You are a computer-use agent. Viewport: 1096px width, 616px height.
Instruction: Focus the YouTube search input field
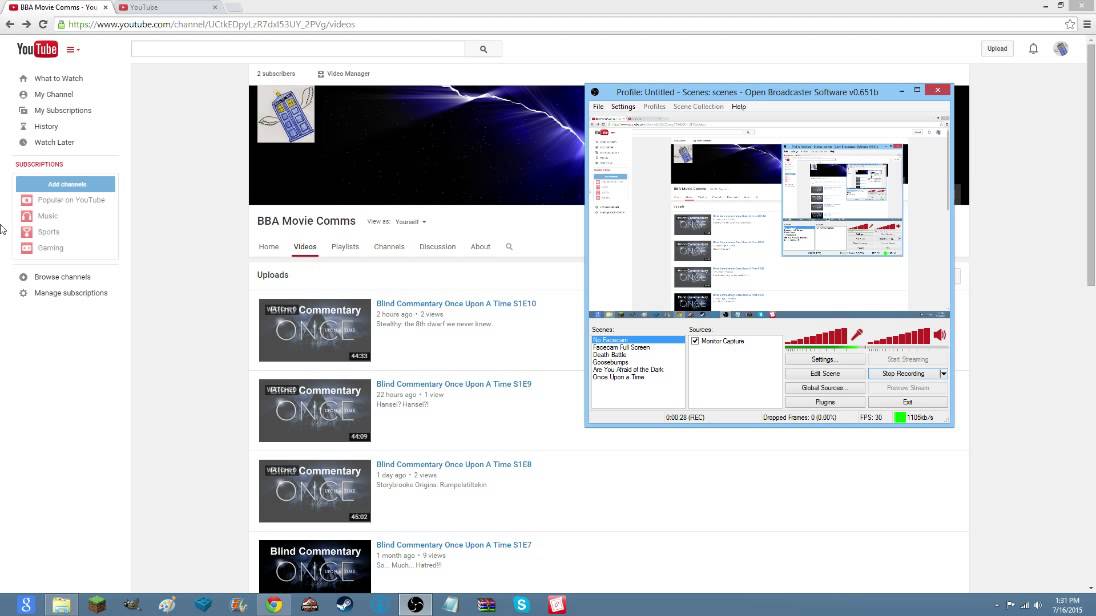pyautogui.click(x=298, y=49)
